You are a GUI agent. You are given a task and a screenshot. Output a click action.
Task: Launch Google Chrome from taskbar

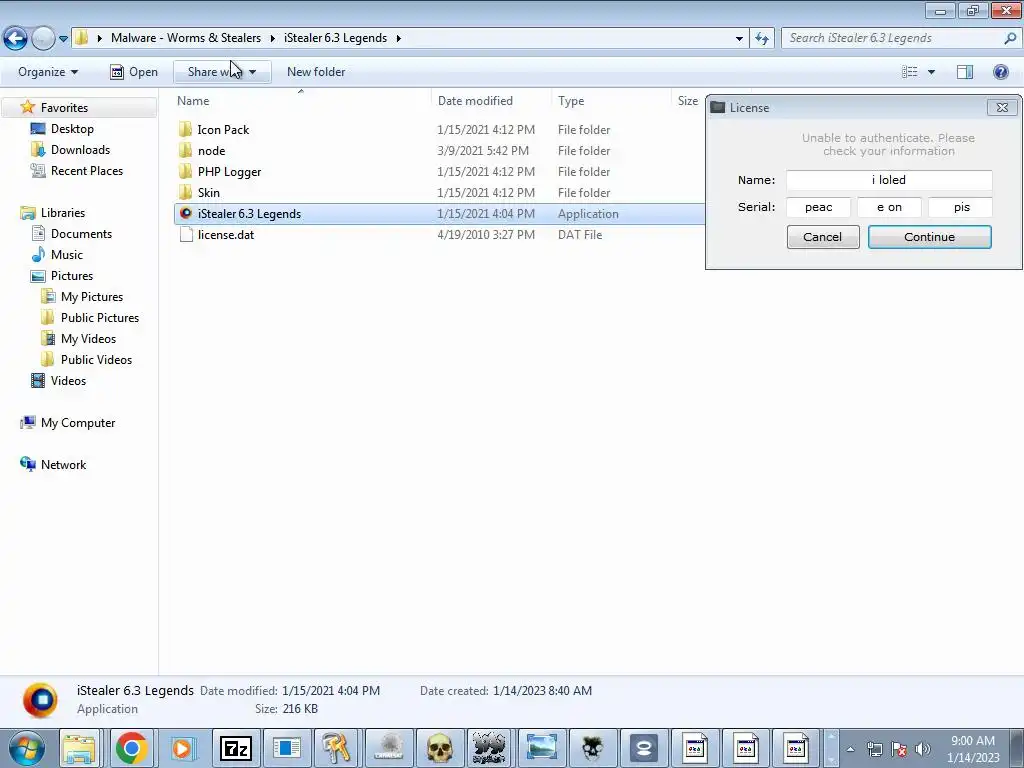point(131,748)
